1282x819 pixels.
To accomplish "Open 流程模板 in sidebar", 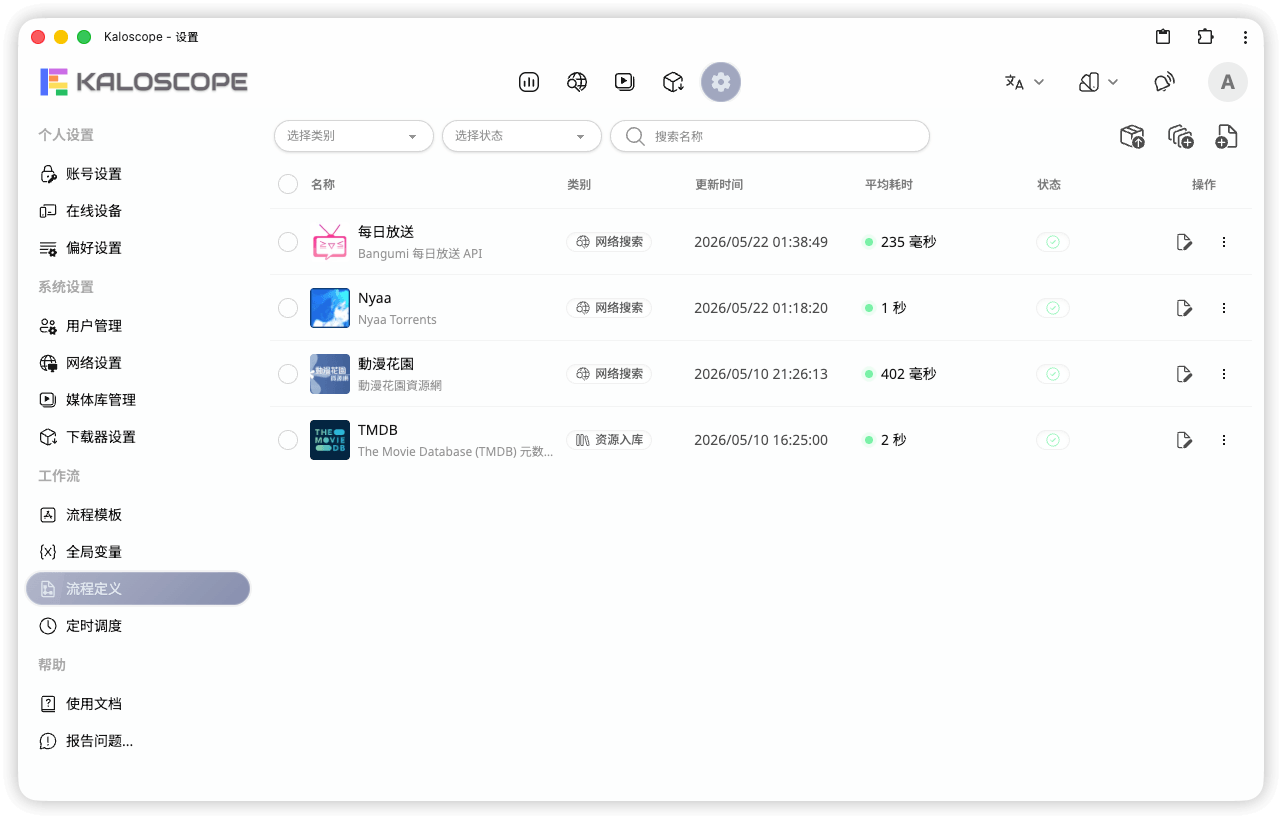I will pos(138,515).
